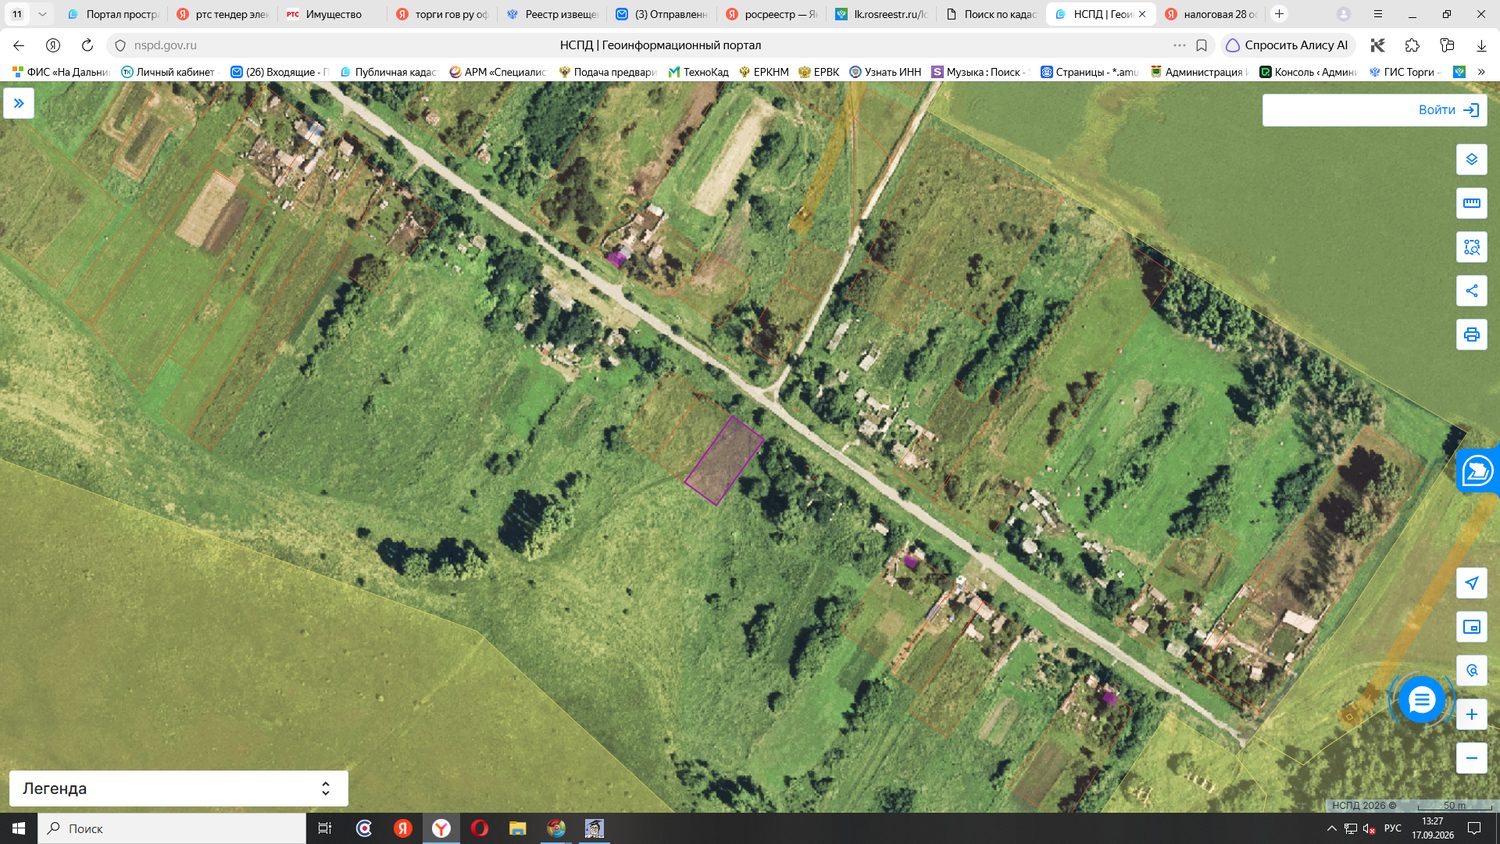
Task: Activate the area search selection tool
Action: (1471, 247)
